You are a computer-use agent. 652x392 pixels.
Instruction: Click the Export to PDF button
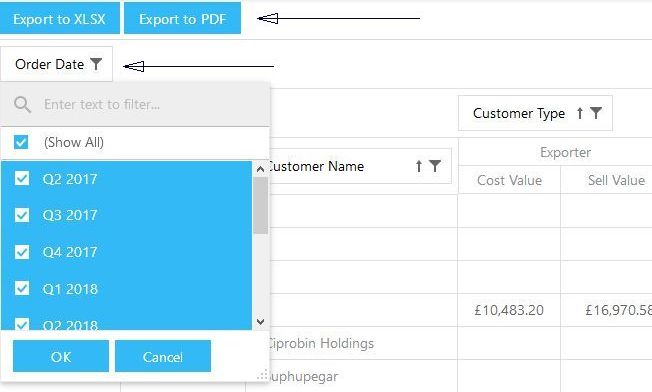[183, 18]
